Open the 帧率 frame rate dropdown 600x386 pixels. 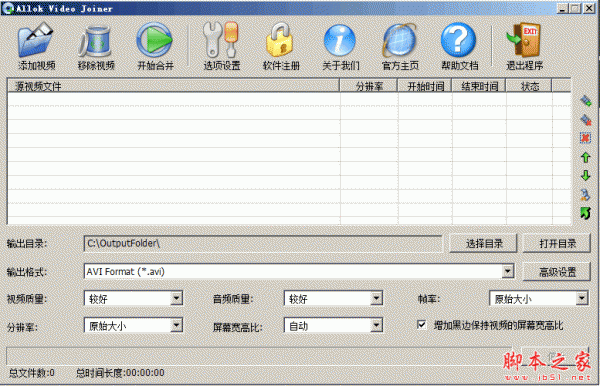coord(582,298)
